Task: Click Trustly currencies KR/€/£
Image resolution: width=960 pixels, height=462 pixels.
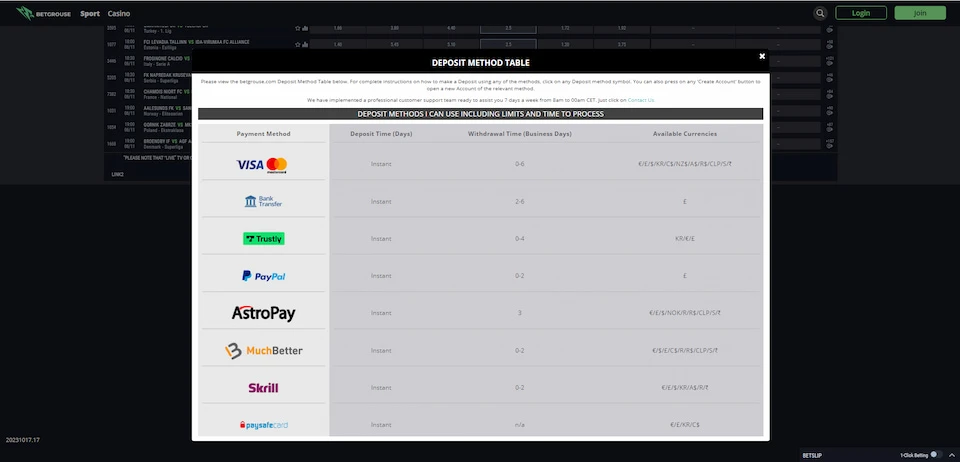Action: (684, 239)
